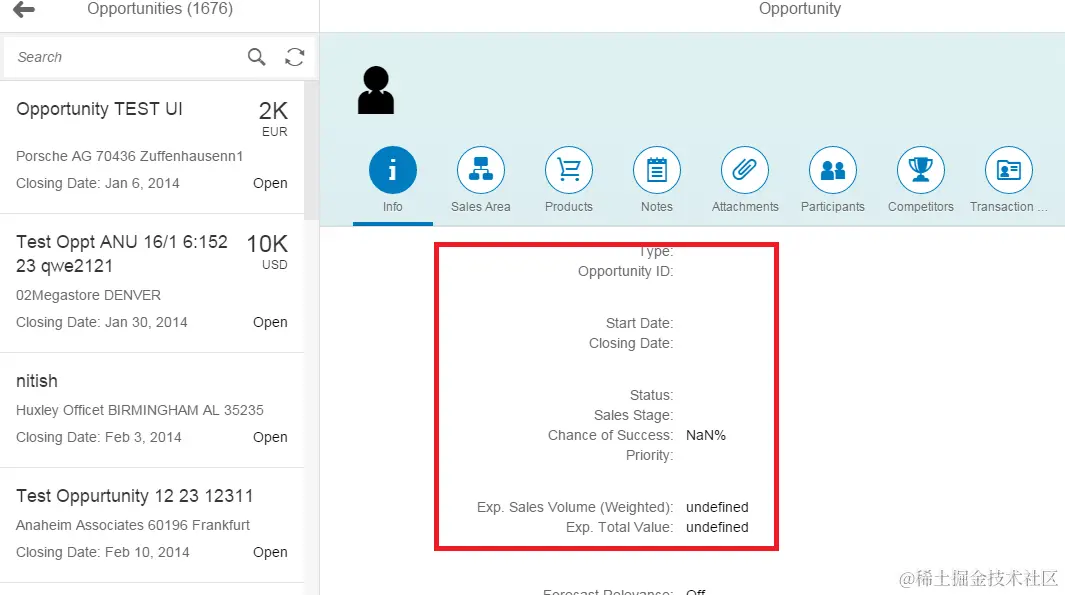Click the Sales Stage label
The image size is (1065, 595).
point(634,415)
